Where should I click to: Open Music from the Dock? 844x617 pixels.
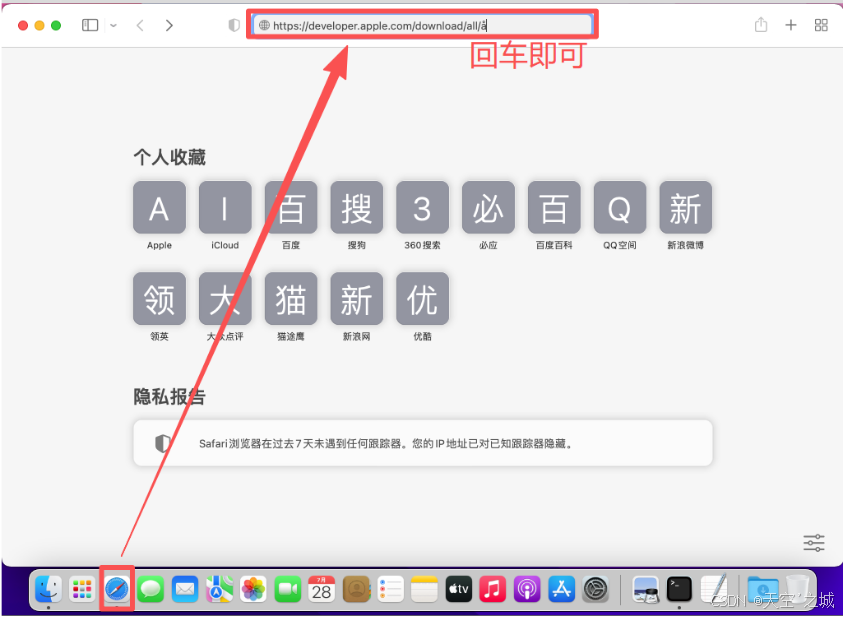pos(493,589)
